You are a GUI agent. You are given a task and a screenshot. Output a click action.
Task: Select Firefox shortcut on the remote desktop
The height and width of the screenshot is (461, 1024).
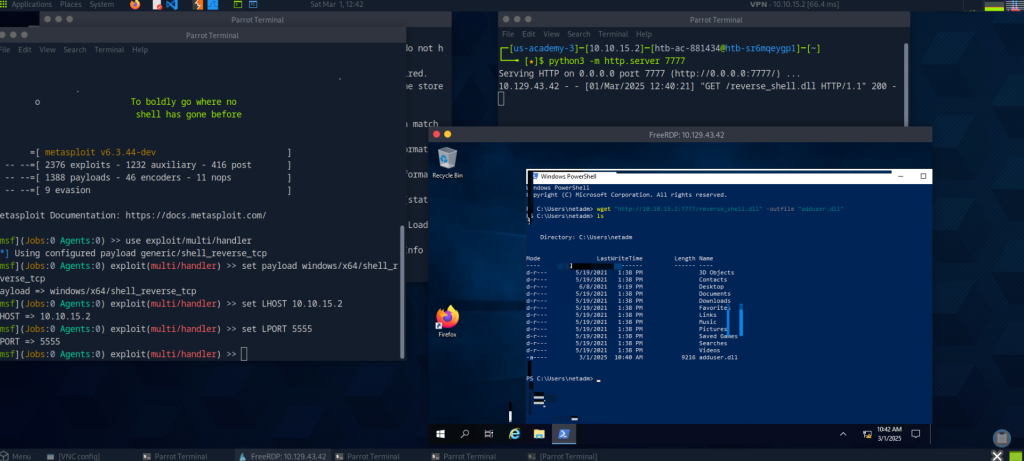point(447,321)
